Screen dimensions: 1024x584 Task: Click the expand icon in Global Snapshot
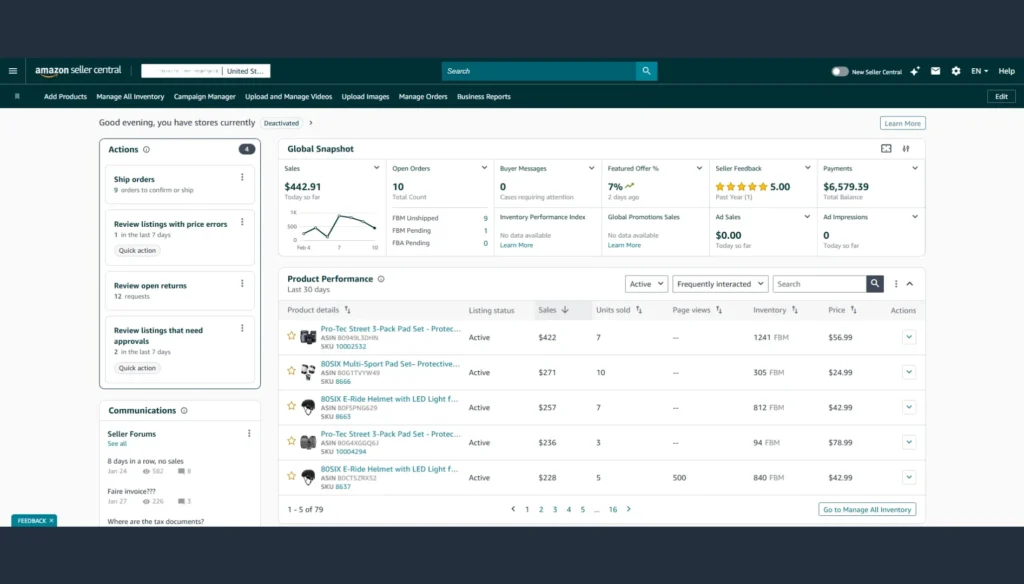coord(886,149)
